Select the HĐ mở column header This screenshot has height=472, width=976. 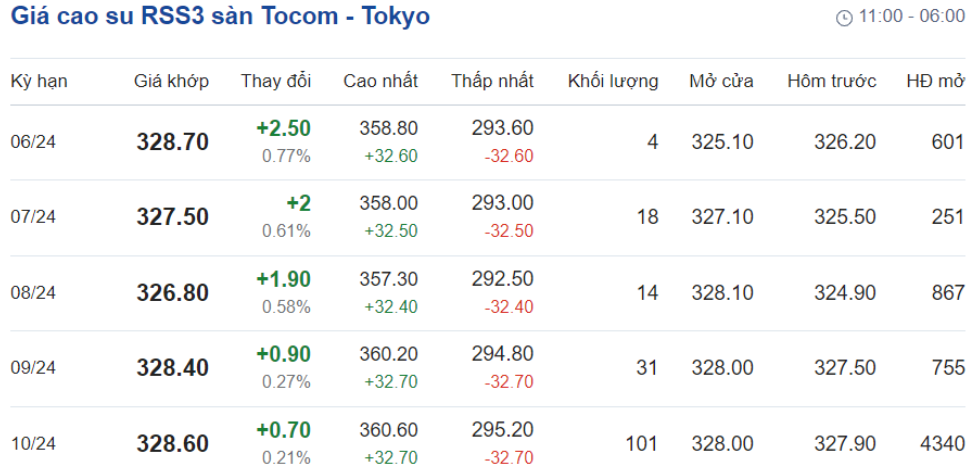(936, 81)
